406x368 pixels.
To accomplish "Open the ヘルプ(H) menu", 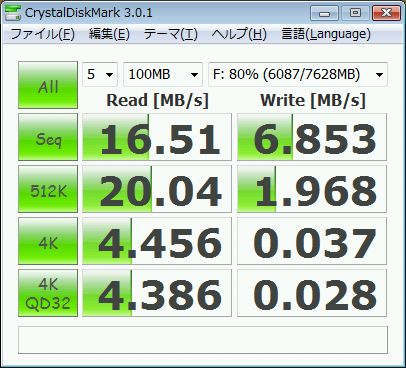I will pos(239,34).
